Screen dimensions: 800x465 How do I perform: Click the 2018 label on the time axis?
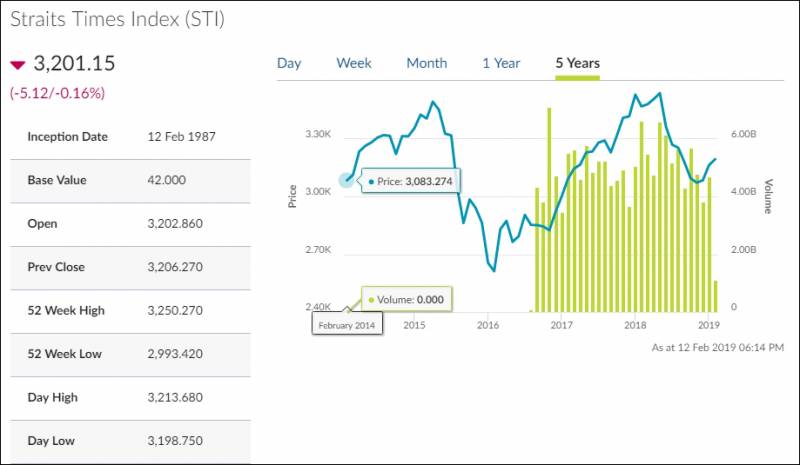pos(634,325)
